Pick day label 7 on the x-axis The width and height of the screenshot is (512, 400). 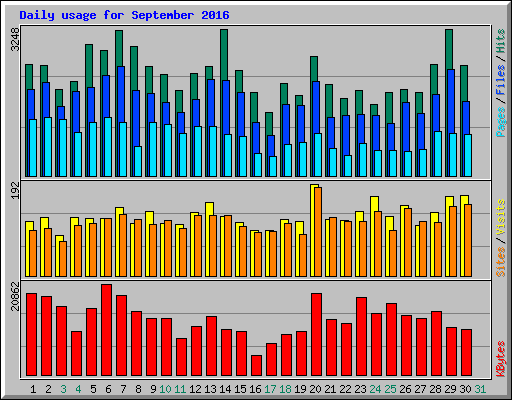123,389
